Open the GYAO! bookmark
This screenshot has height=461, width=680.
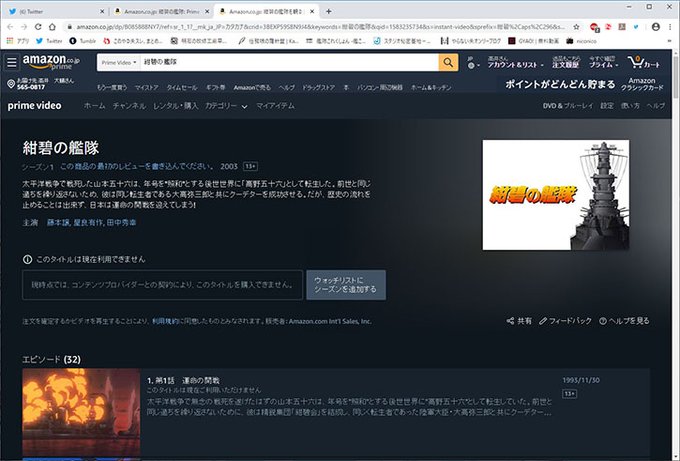pos(533,41)
